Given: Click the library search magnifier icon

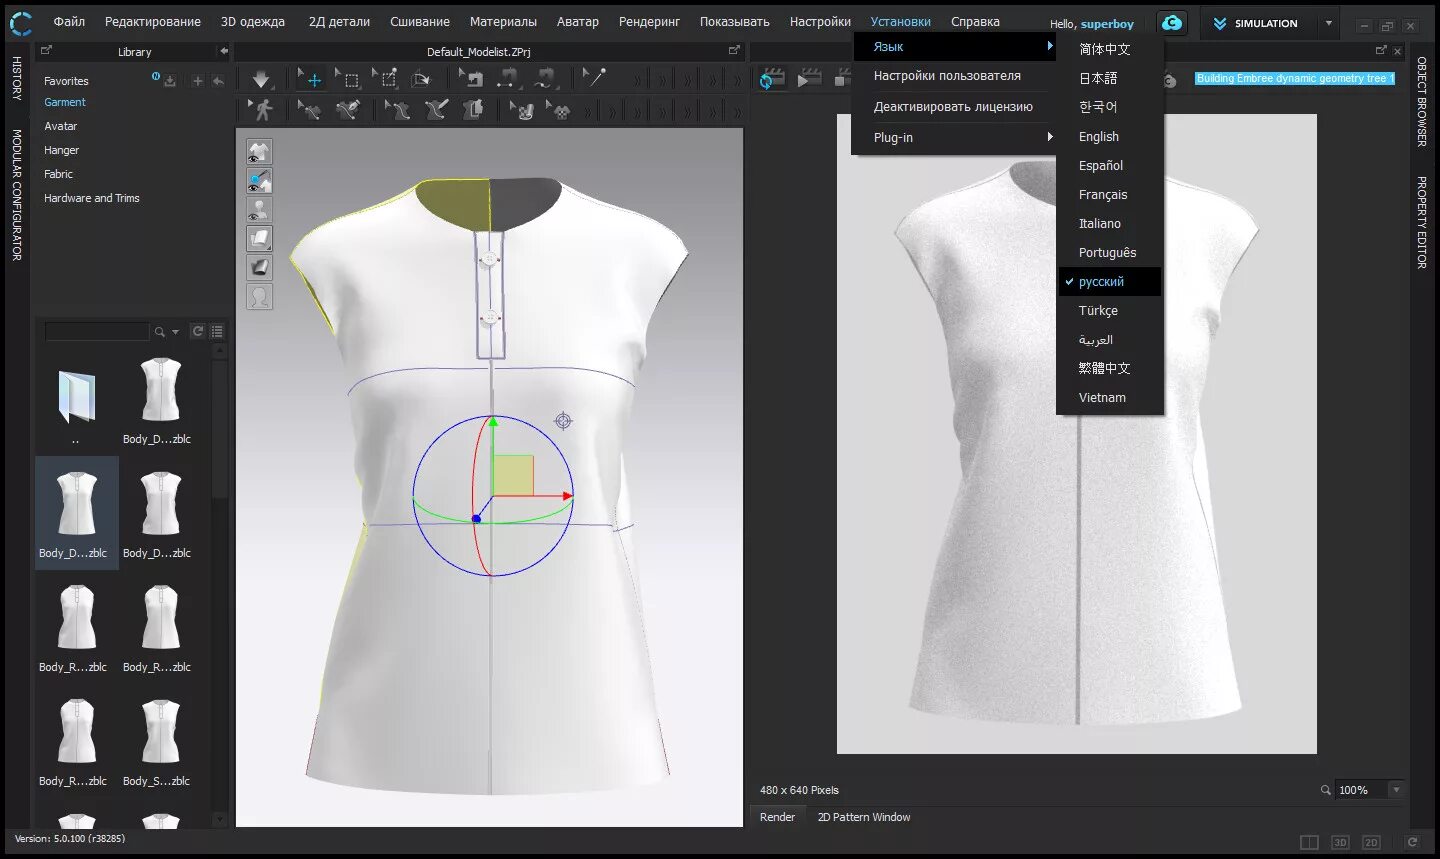Looking at the screenshot, I should click(159, 332).
